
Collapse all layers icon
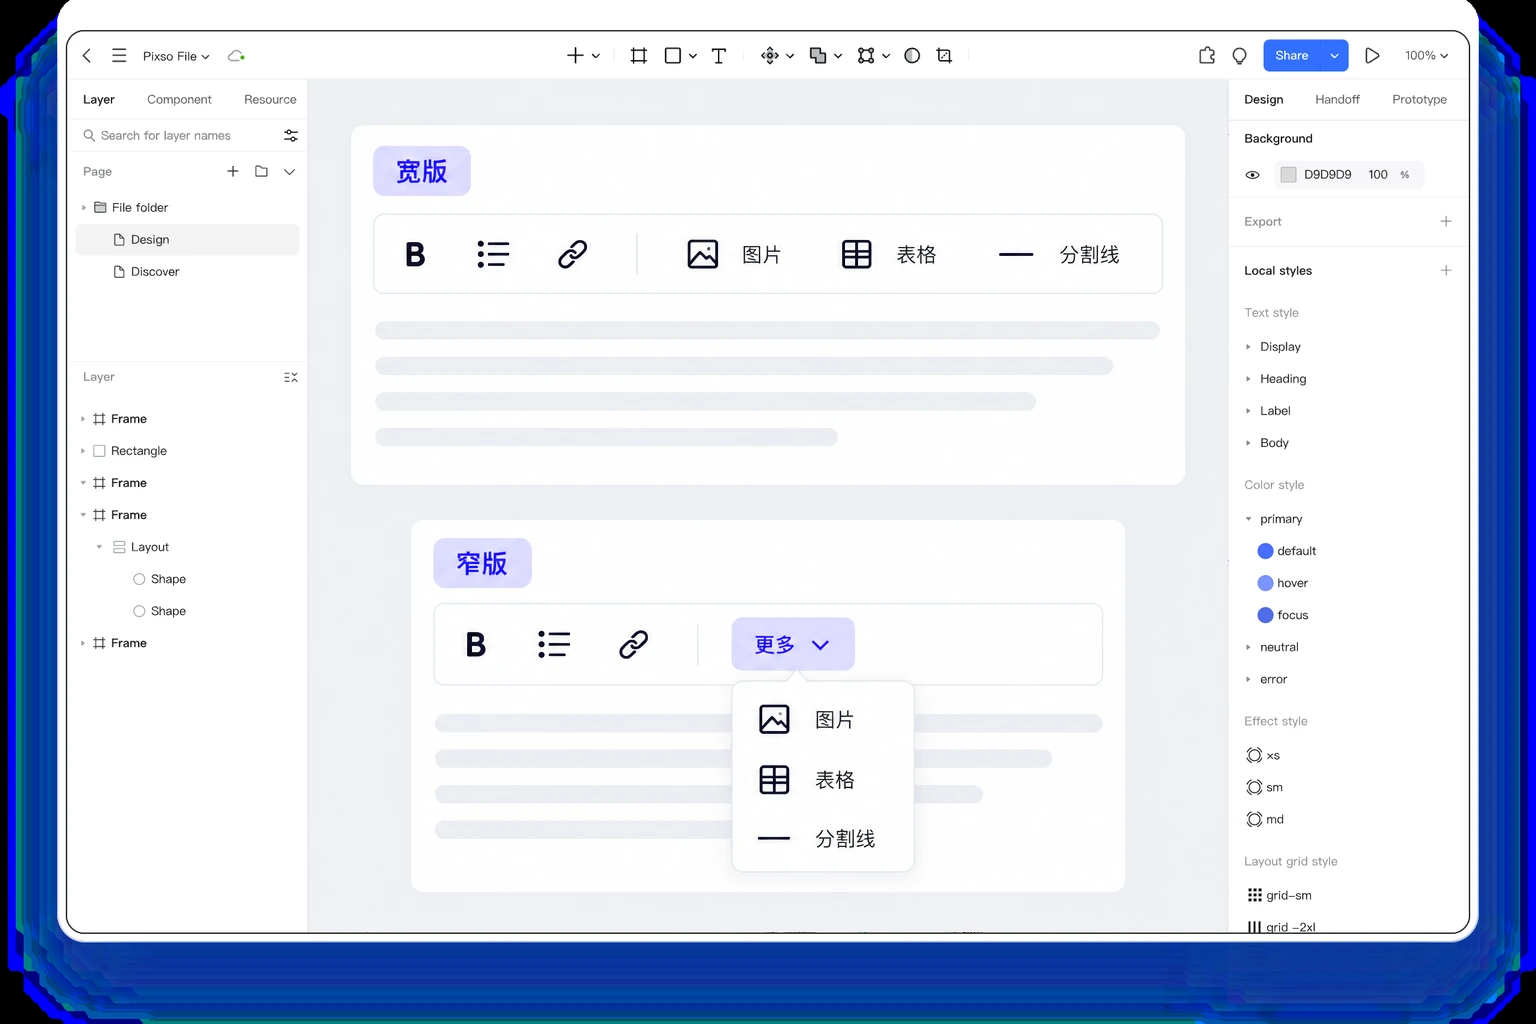[x=291, y=377]
